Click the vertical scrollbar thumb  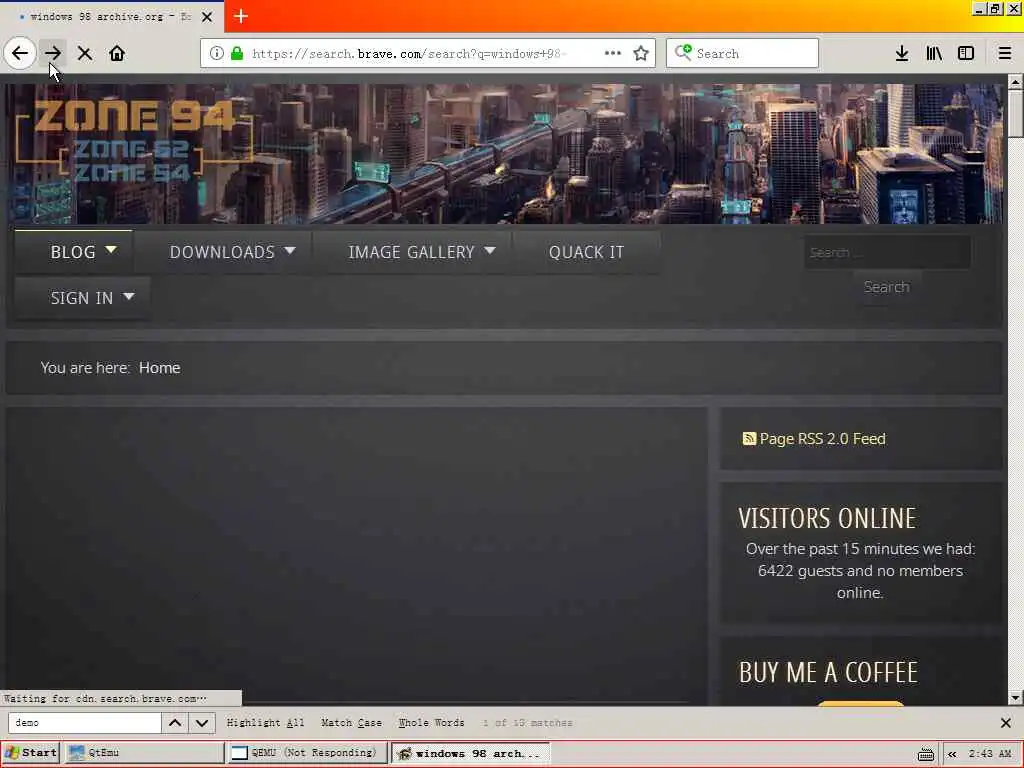[1015, 114]
